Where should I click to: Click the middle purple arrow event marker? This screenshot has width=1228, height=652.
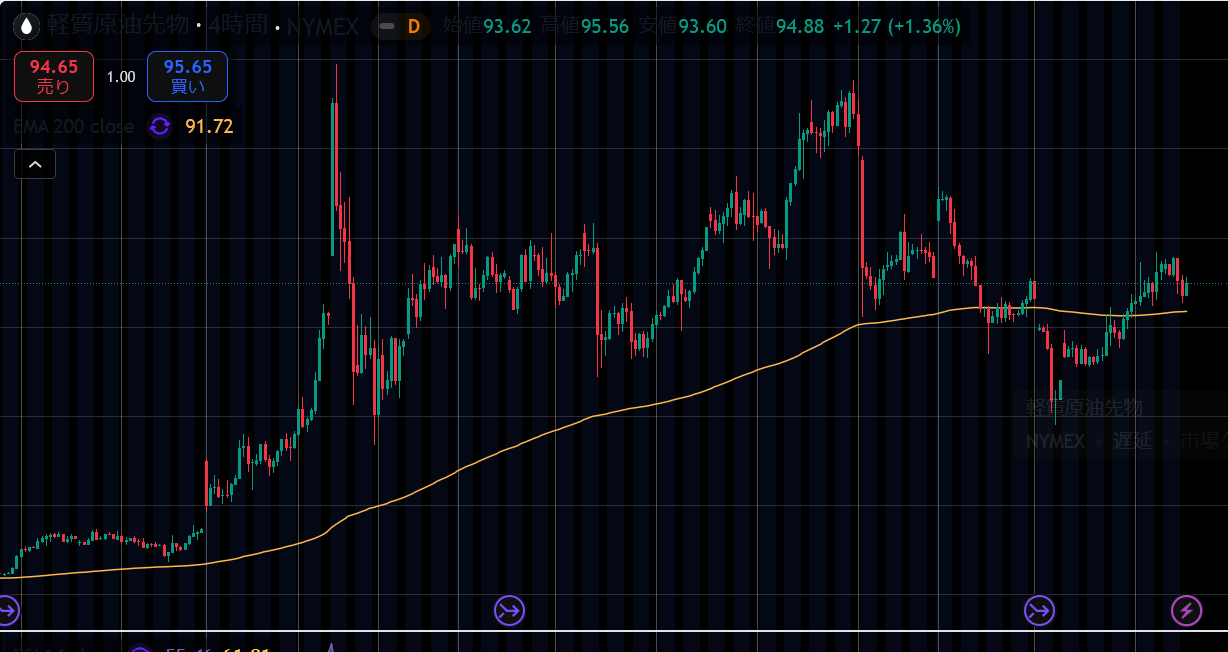click(509, 609)
